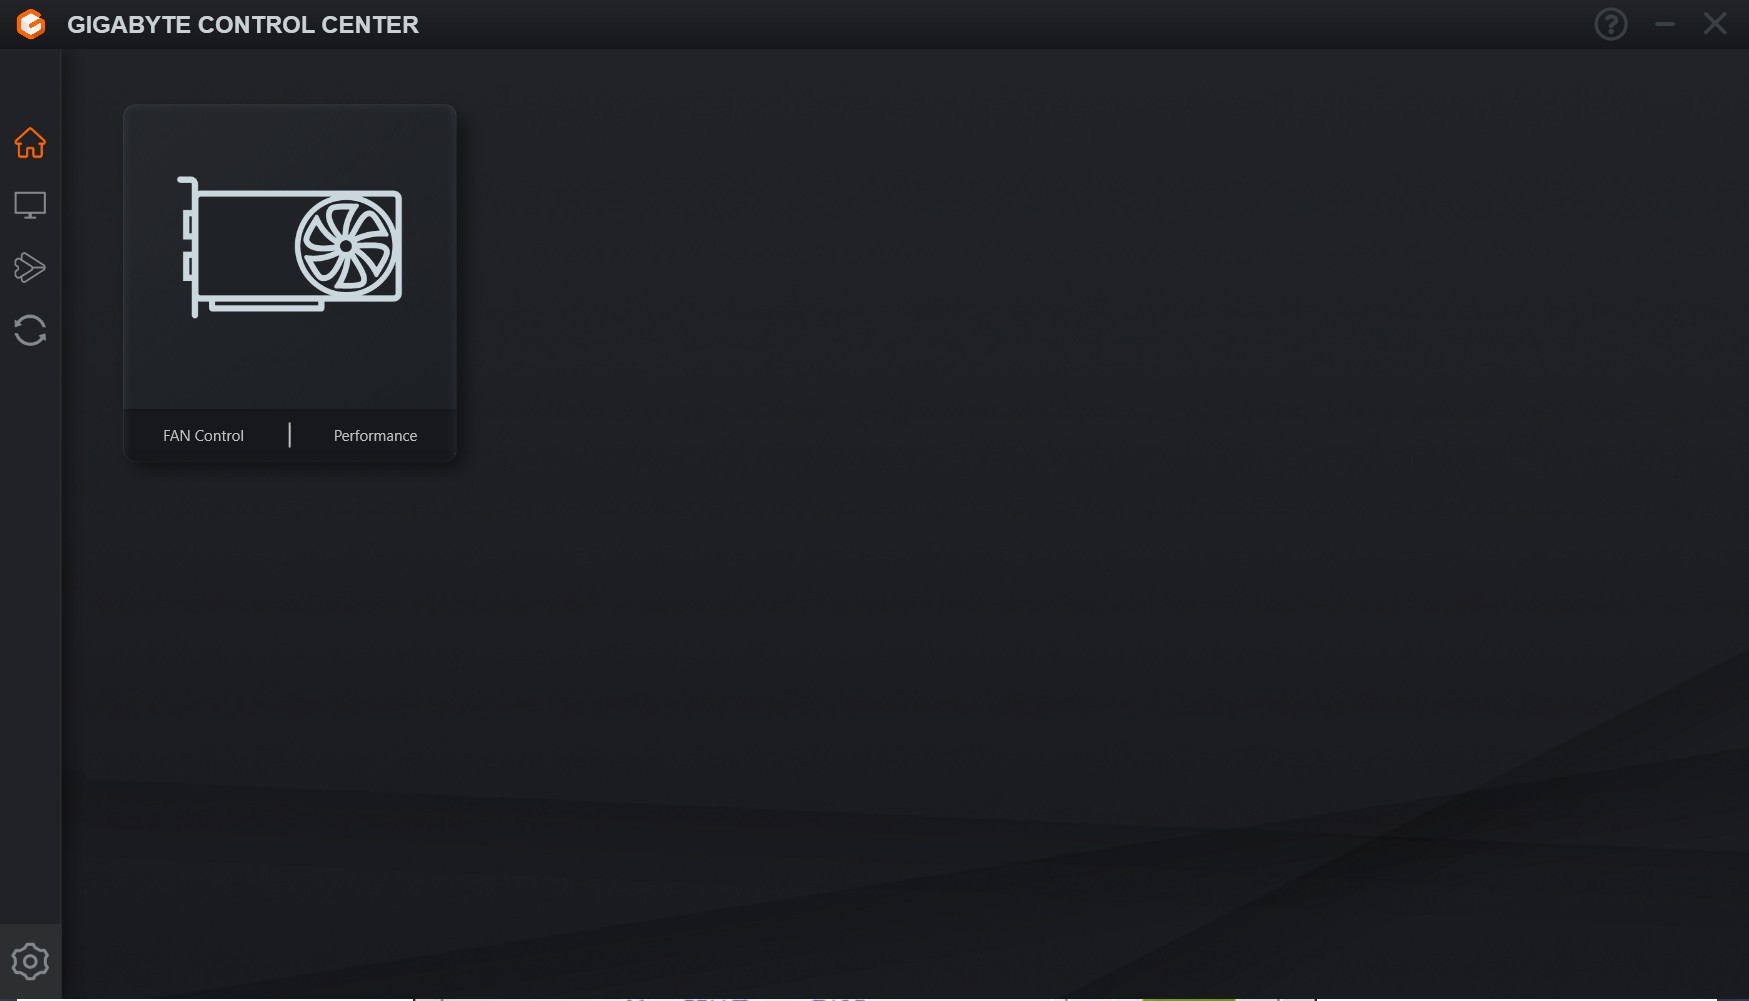Click the divider between FAN Control and Performance
The image size is (1749, 1001).
[290, 435]
